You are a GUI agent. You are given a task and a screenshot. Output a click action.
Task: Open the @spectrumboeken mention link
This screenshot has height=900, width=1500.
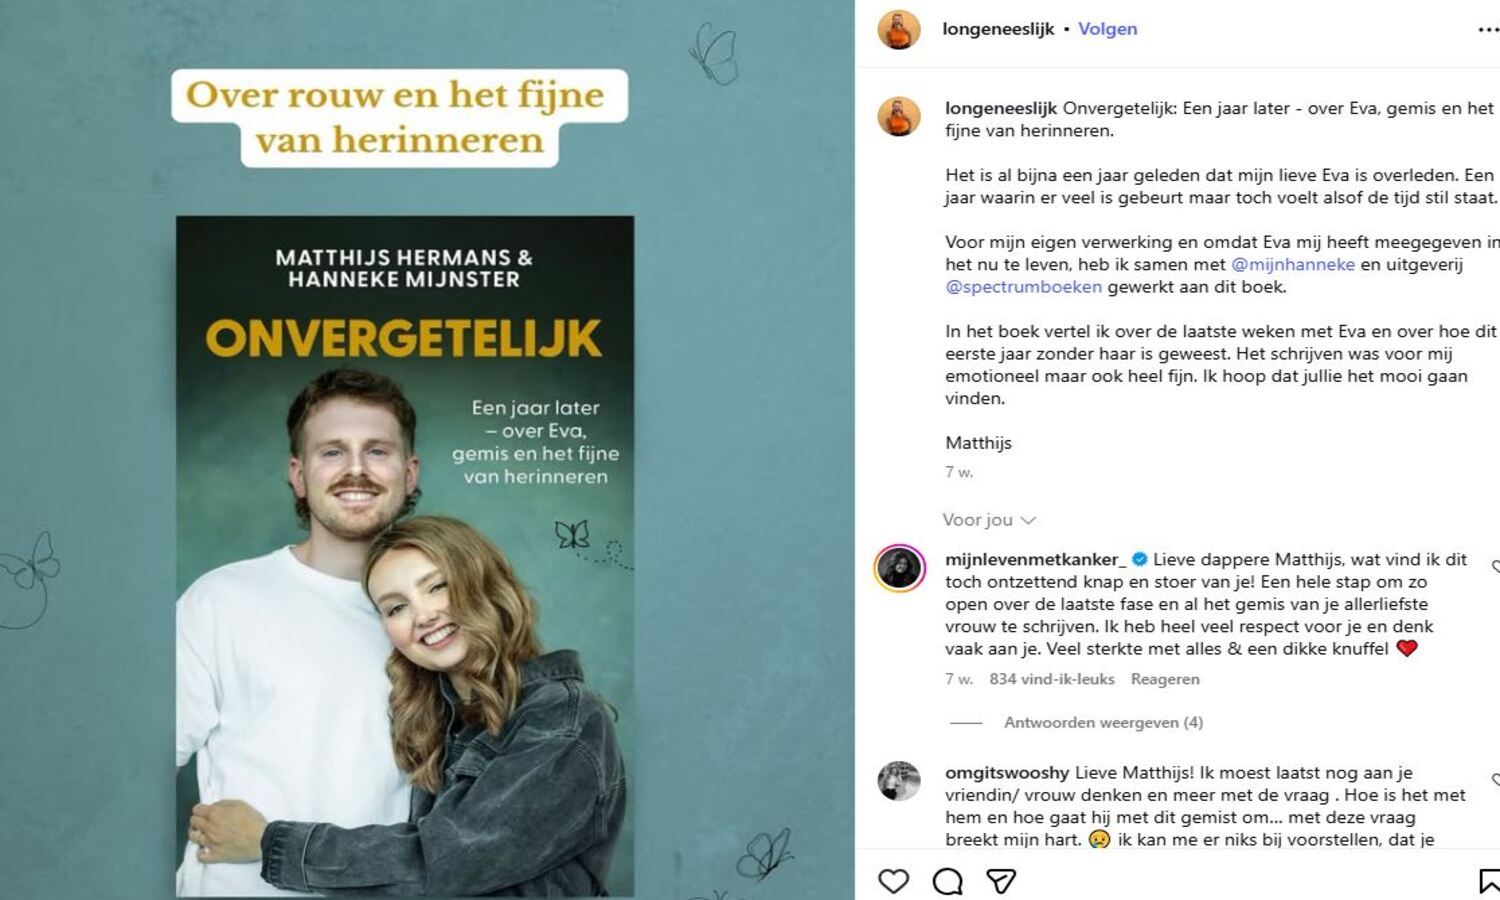click(1024, 287)
